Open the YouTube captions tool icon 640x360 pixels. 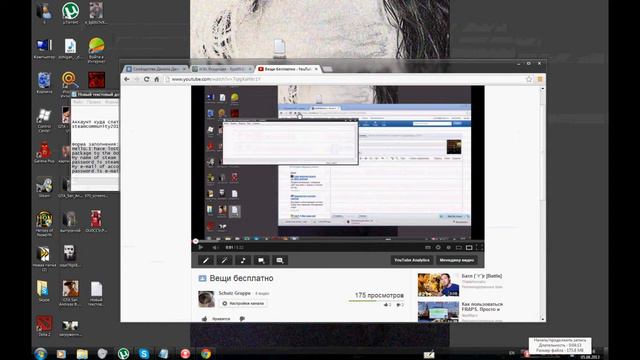pos(280,260)
